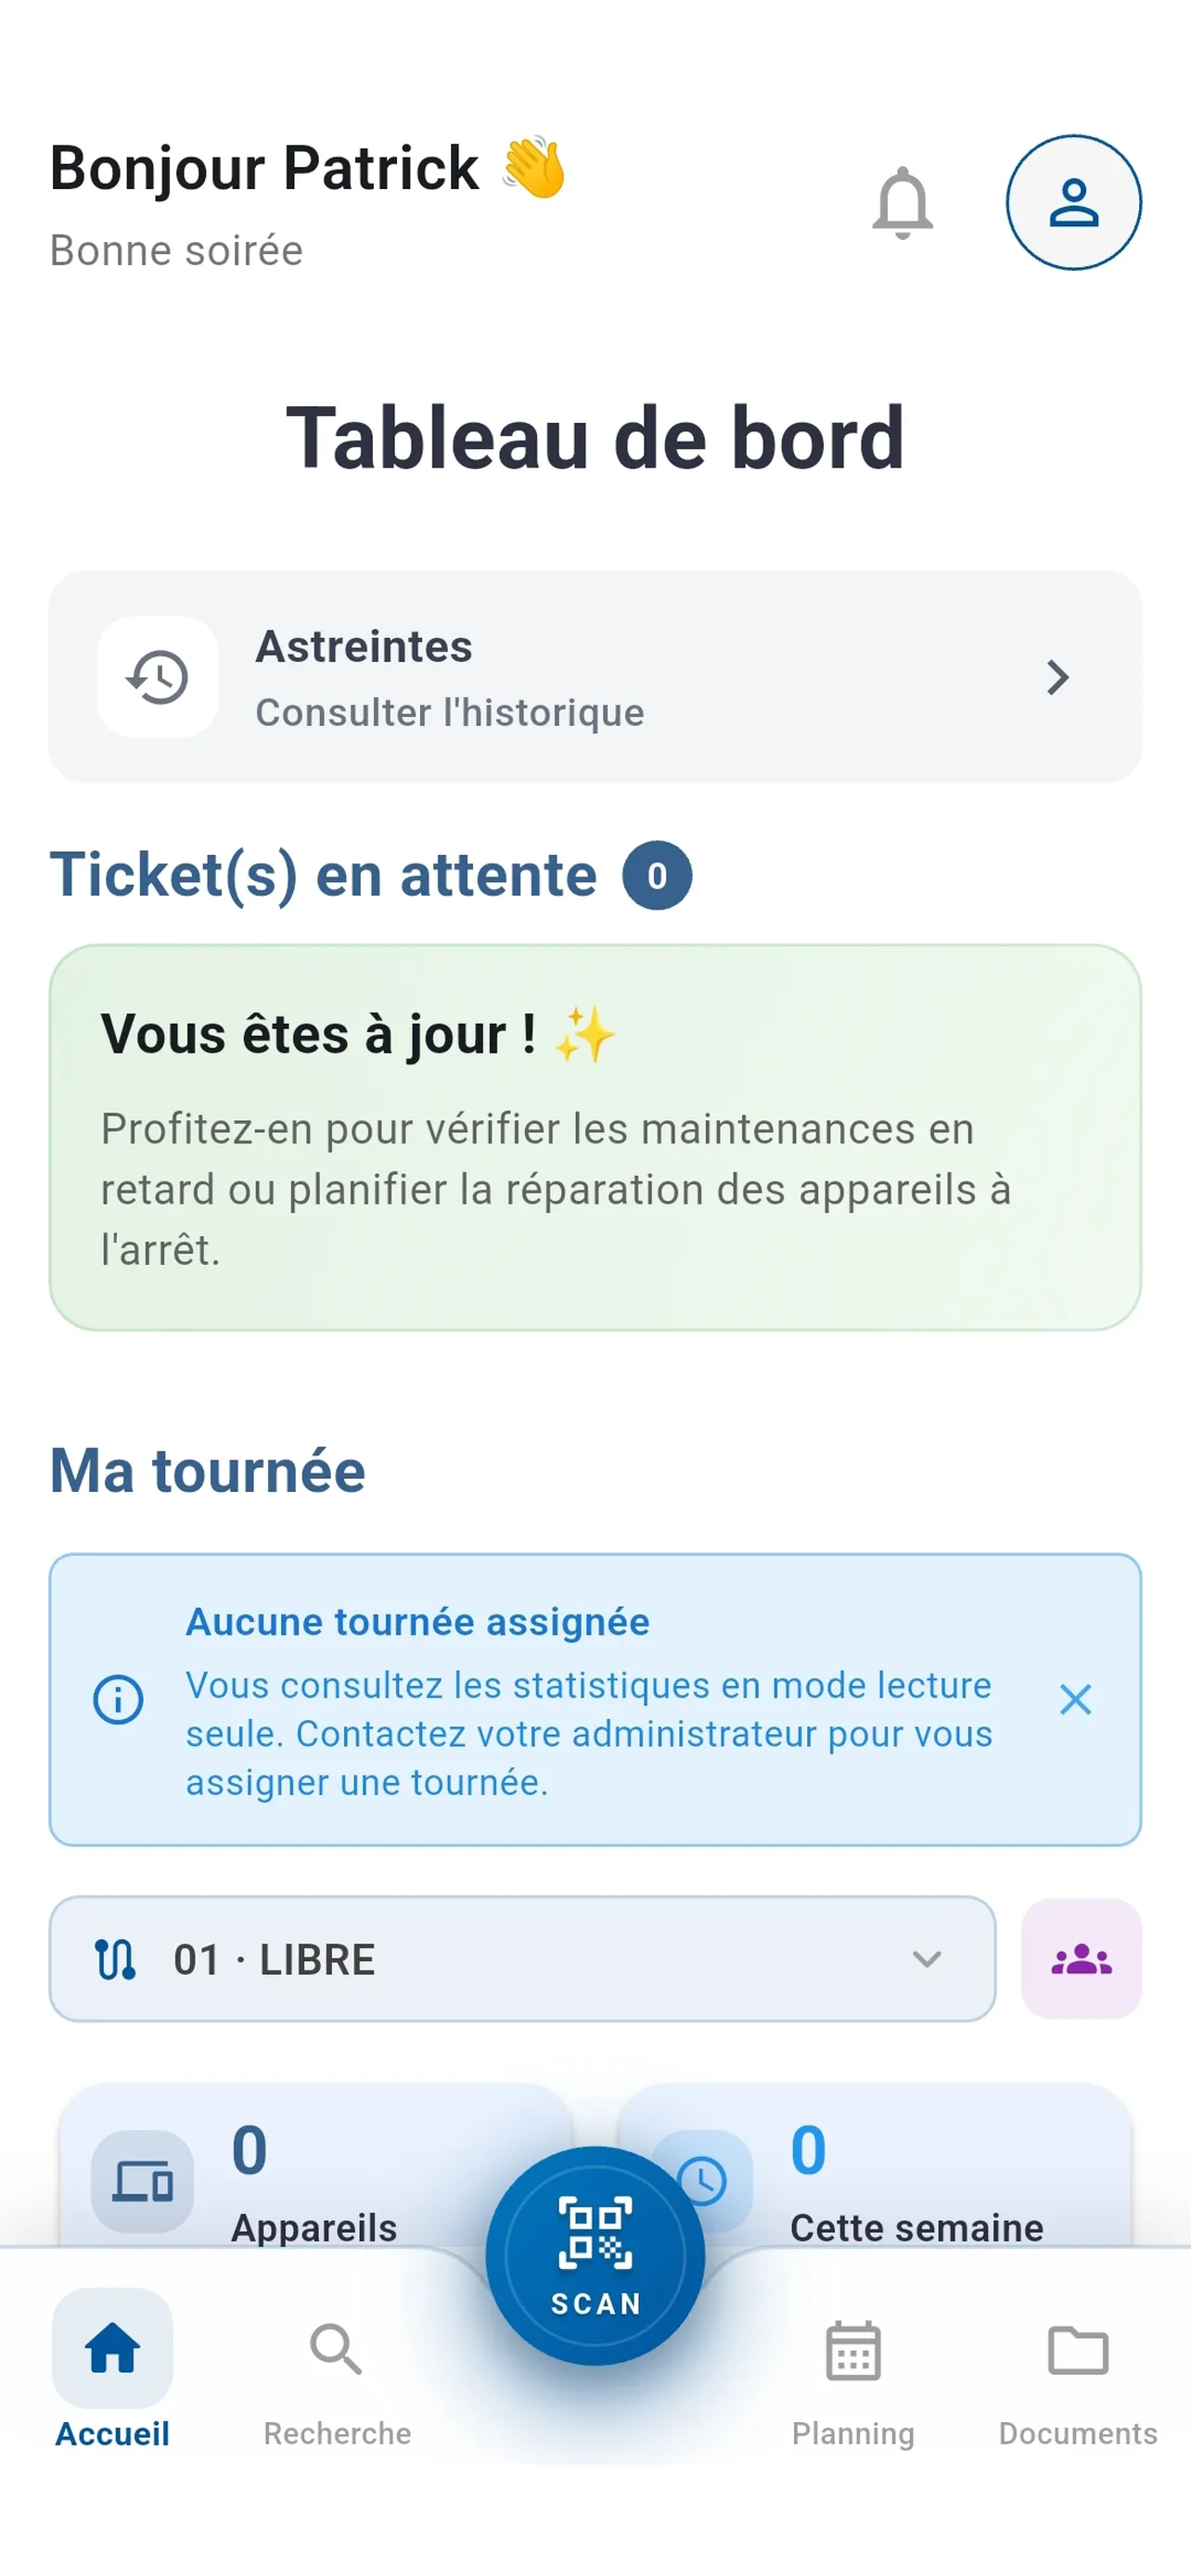Tap the QR code SCAN button
Image resolution: width=1191 pixels, height=2576 pixels.
(x=595, y=2255)
